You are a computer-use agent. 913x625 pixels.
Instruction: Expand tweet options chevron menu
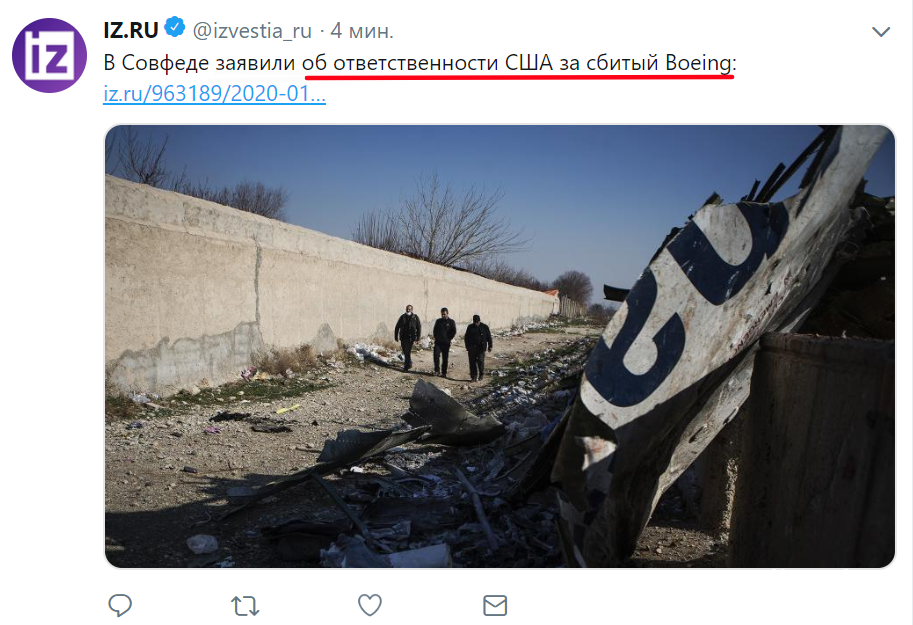[x=881, y=31]
